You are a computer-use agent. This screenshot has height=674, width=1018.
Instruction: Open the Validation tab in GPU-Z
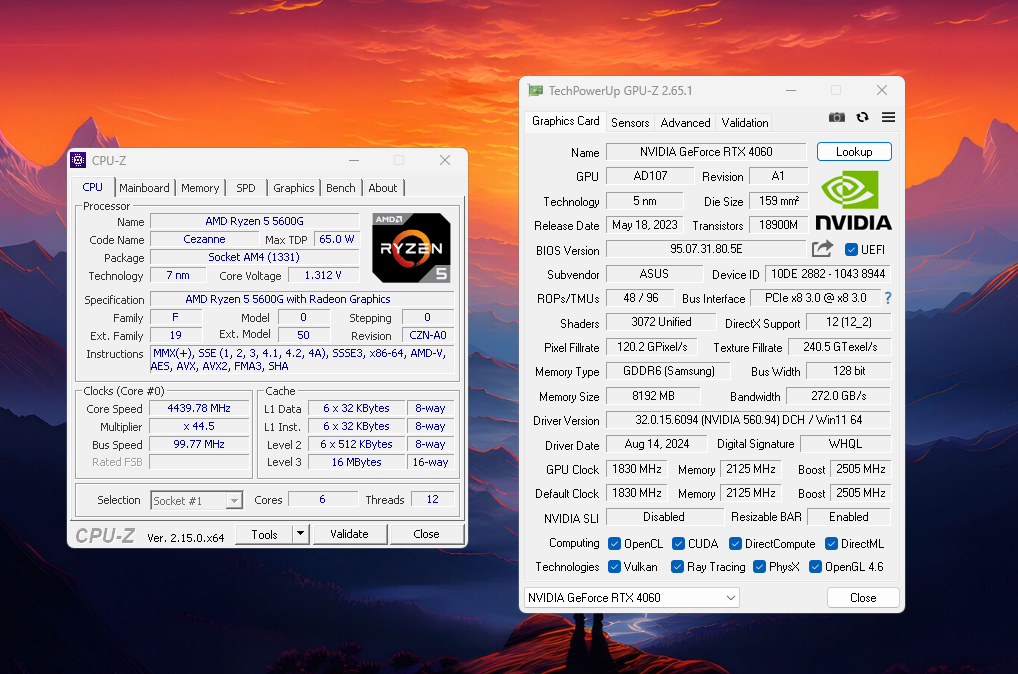(745, 123)
